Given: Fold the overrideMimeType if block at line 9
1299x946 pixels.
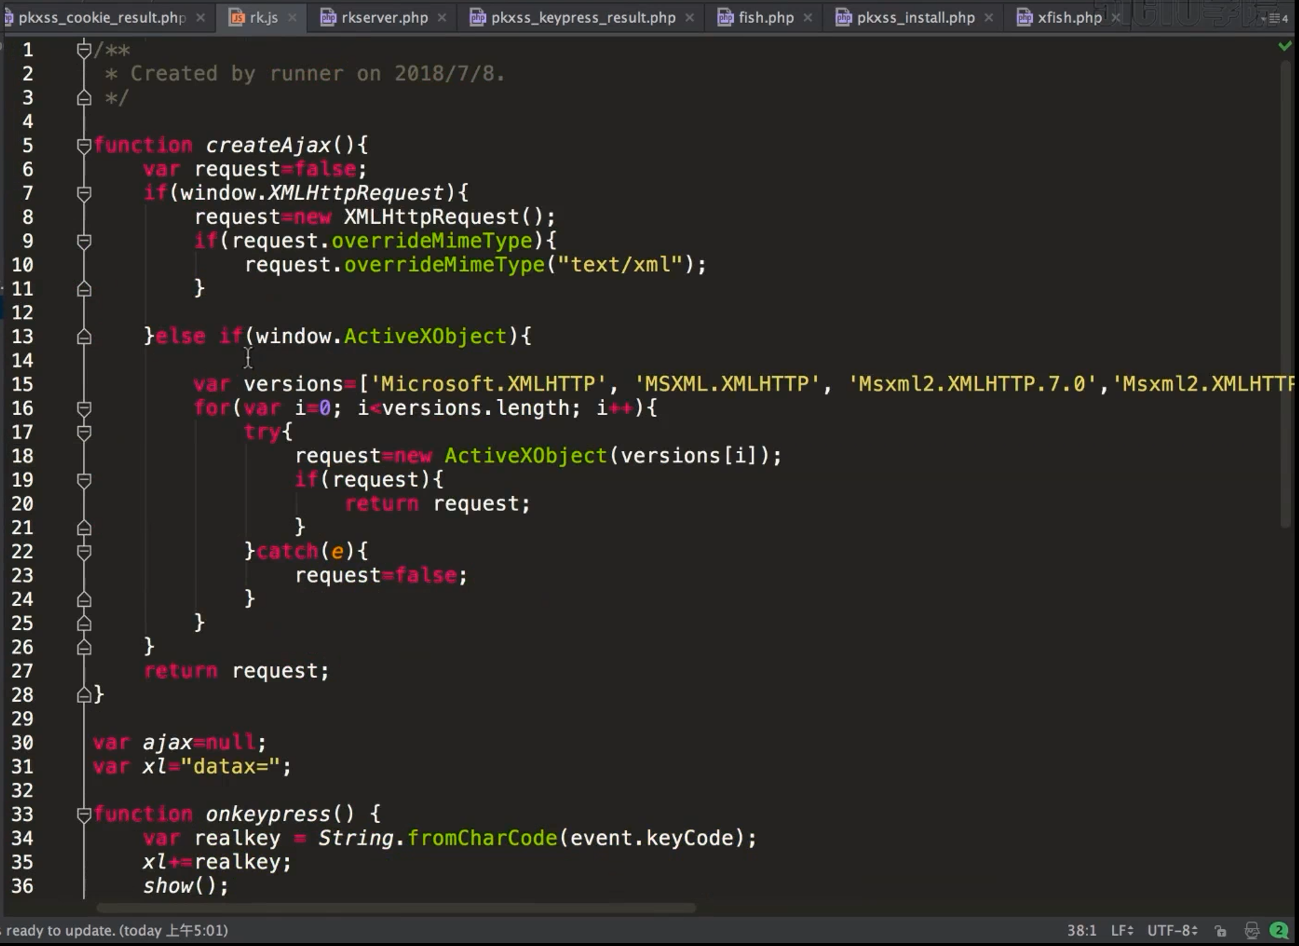Looking at the screenshot, I should coord(84,241).
